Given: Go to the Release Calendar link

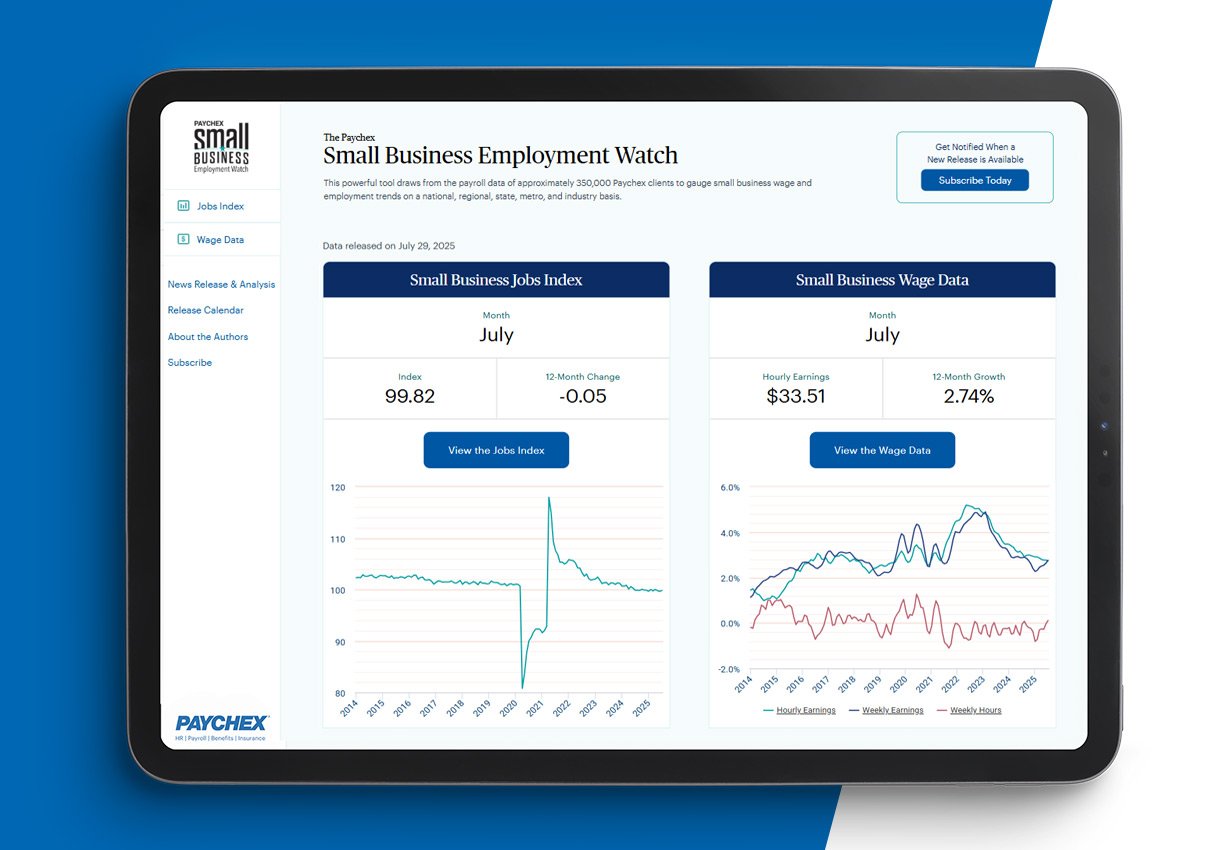Looking at the screenshot, I should [x=205, y=311].
